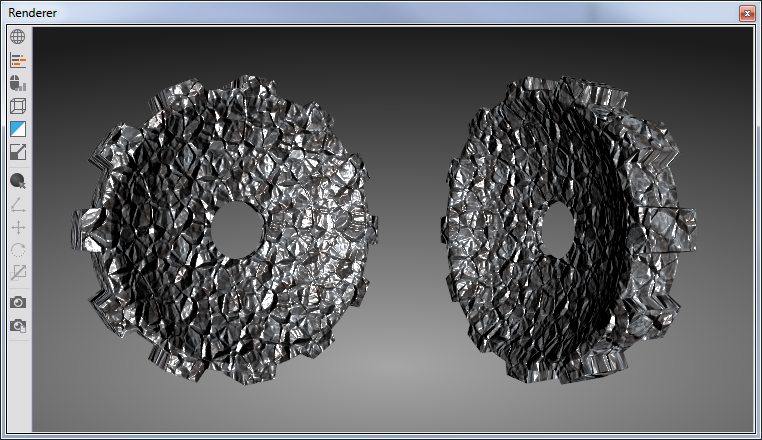
Task: Toggle the color legend bars icon
Action: pos(18,60)
